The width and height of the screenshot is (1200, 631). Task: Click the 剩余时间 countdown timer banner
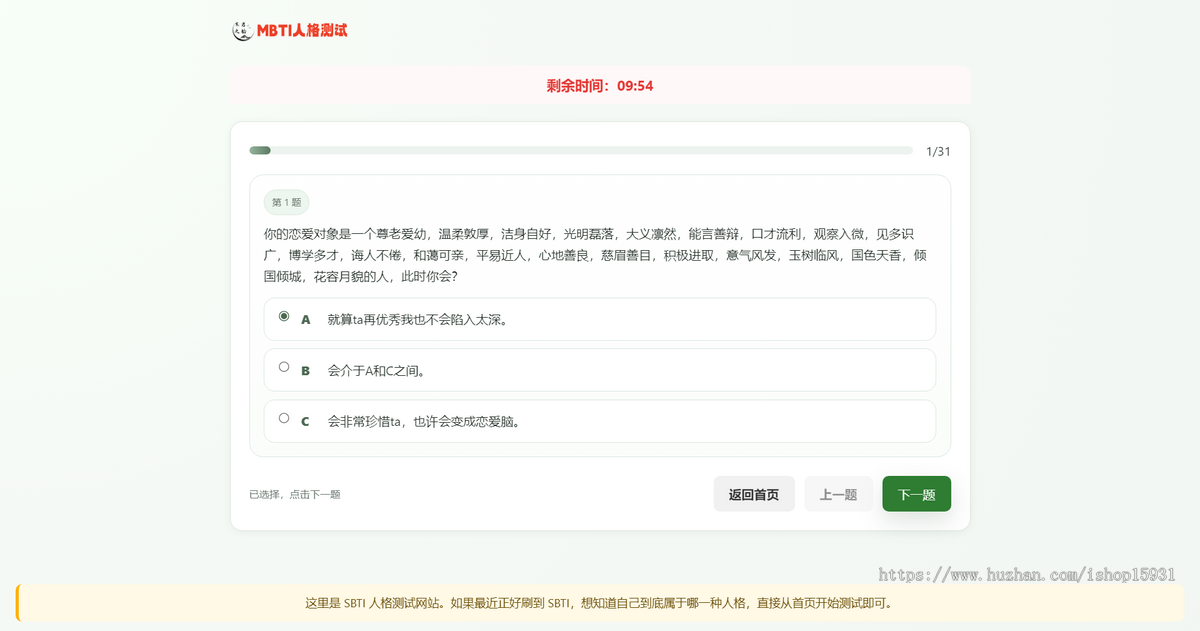pyautogui.click(x=600, y=86)
